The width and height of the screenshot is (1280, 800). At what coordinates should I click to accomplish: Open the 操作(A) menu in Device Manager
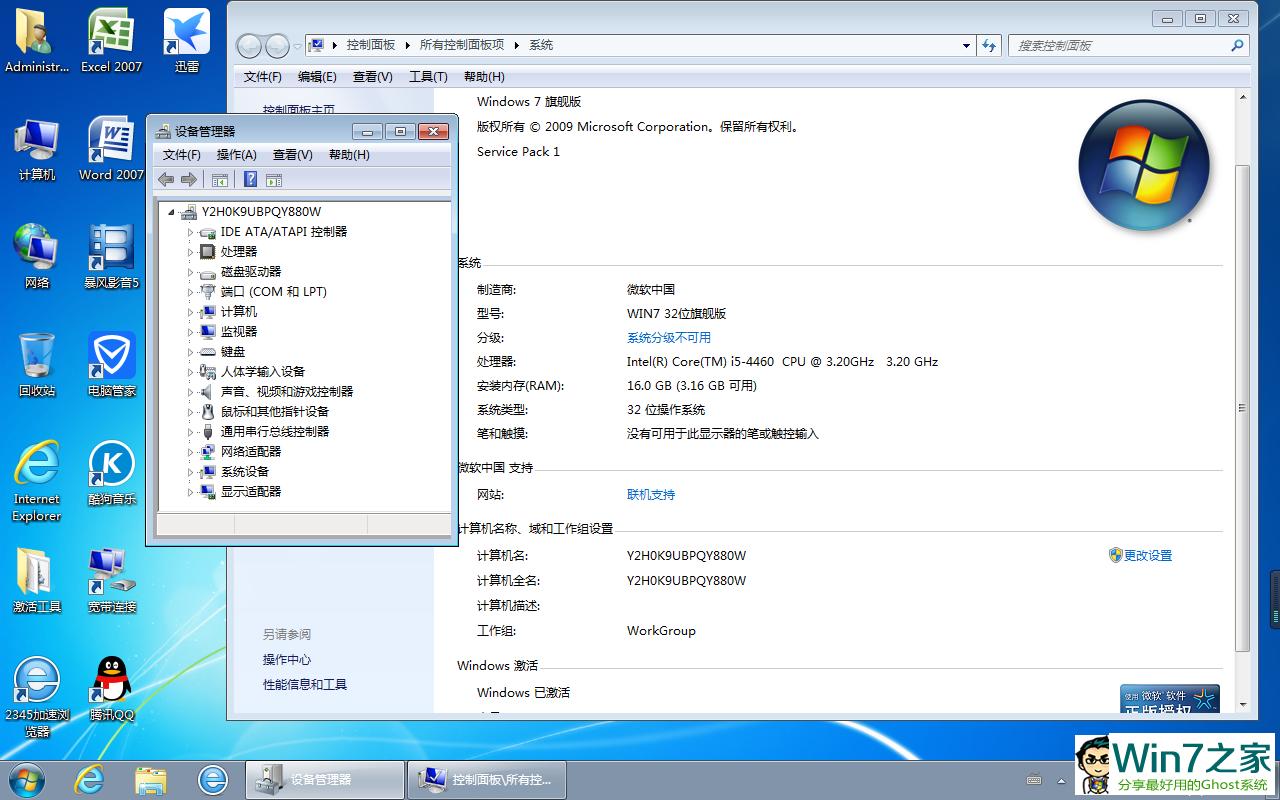pos(236,155)
